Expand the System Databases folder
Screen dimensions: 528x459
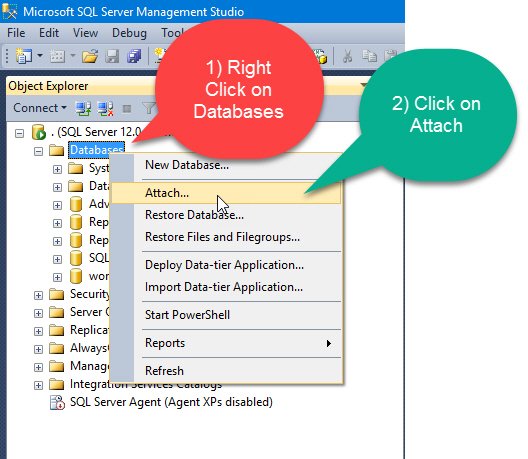pyautogui.click(x=58, y=169)
